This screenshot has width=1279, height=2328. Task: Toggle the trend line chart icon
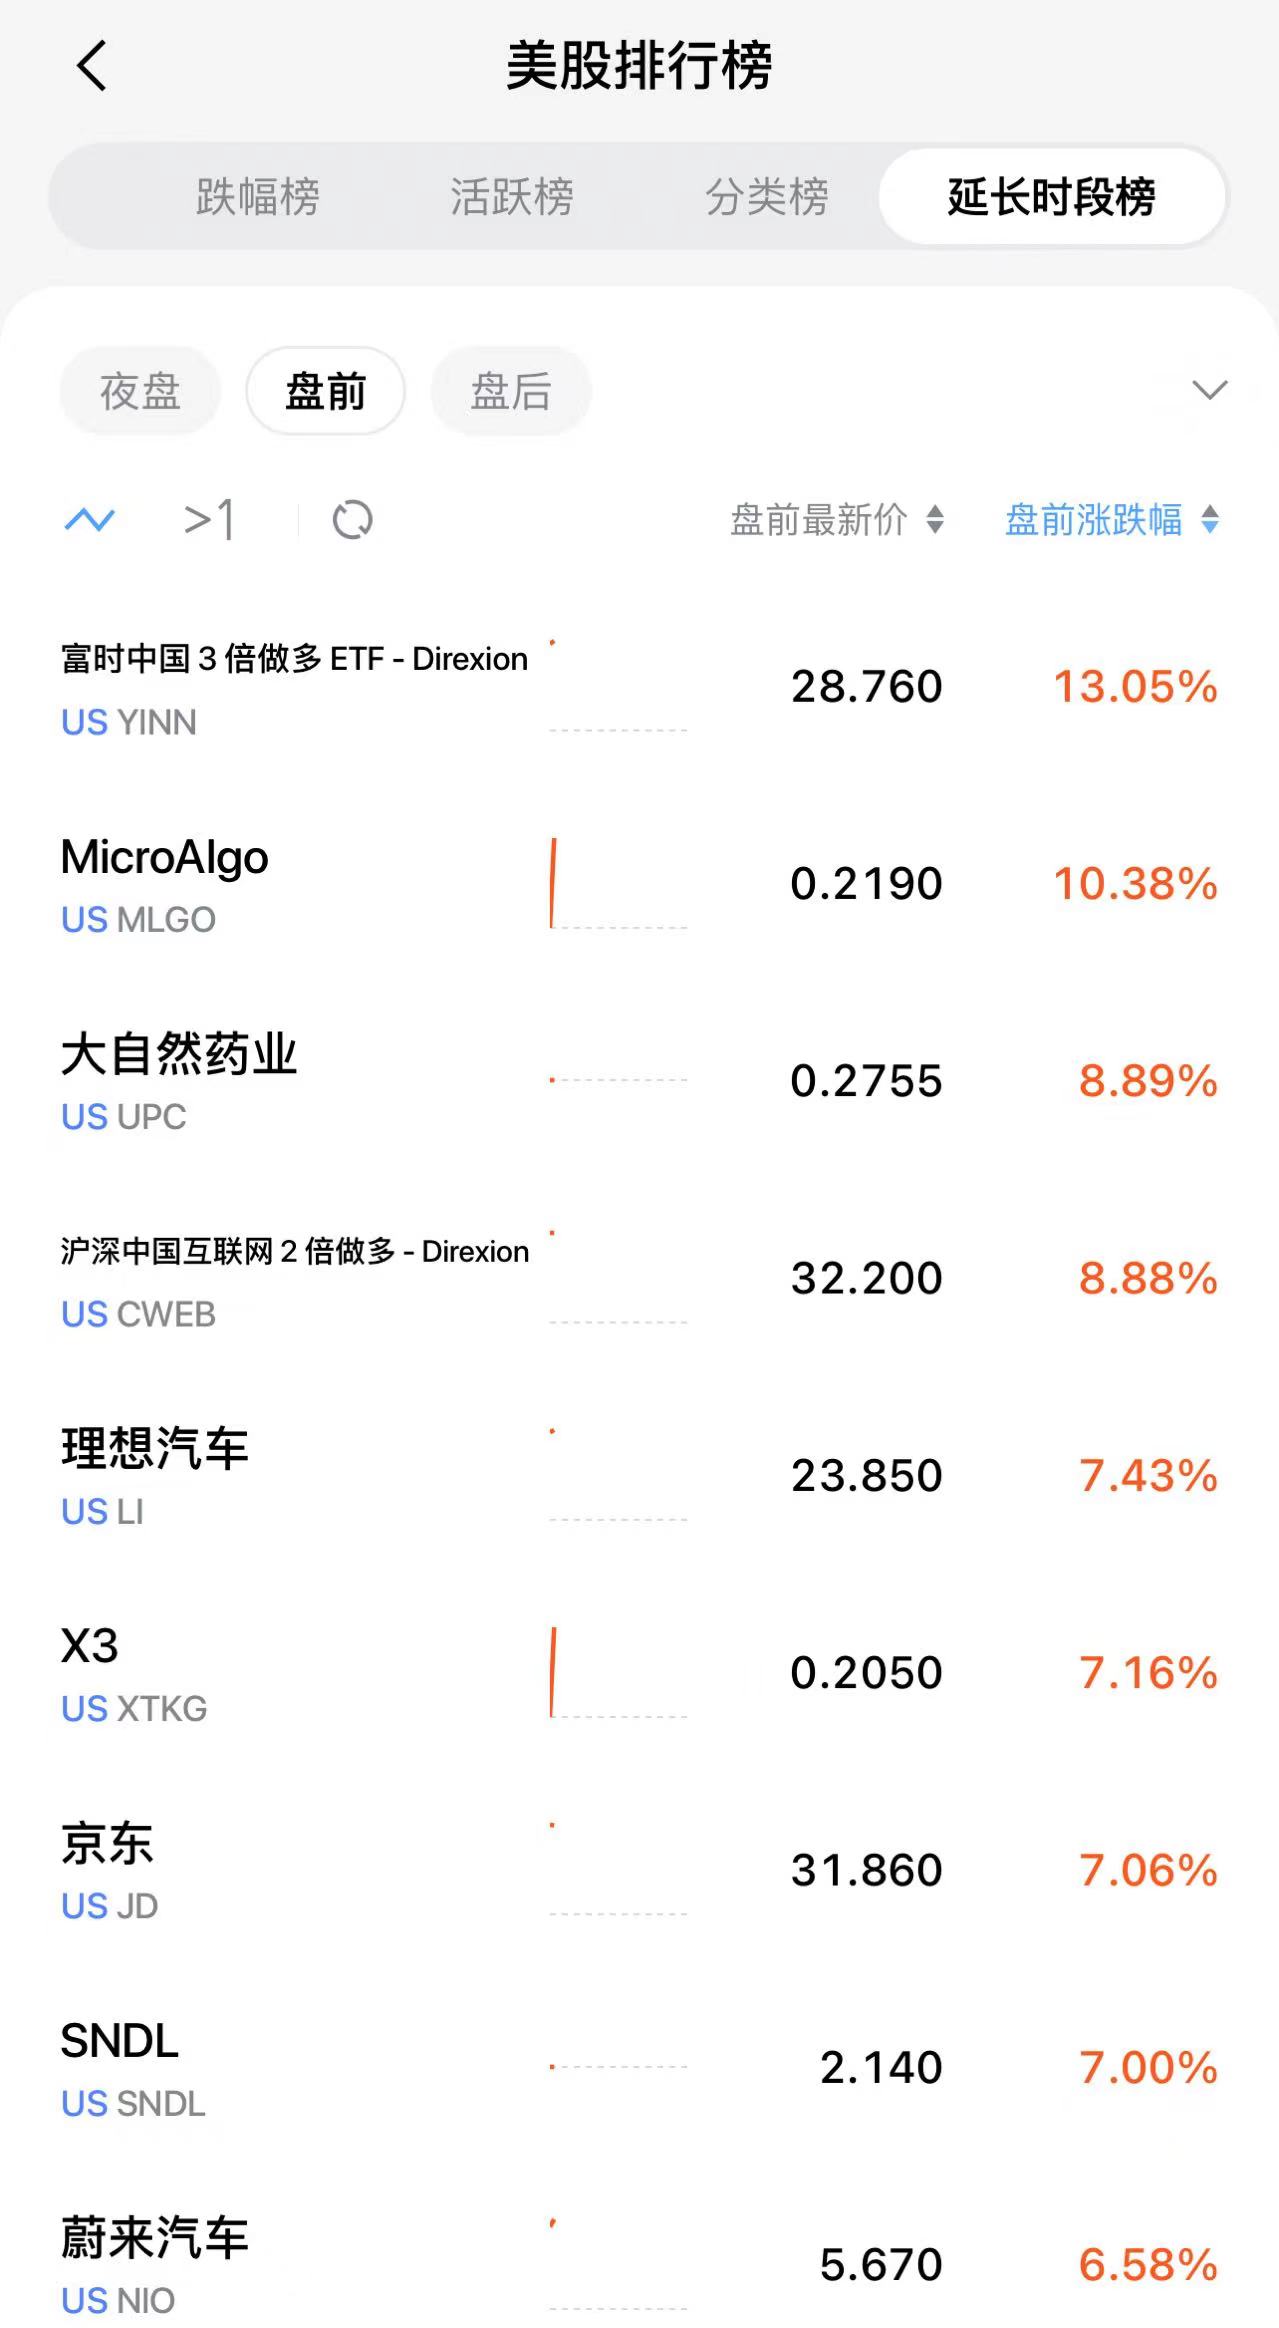90,520
